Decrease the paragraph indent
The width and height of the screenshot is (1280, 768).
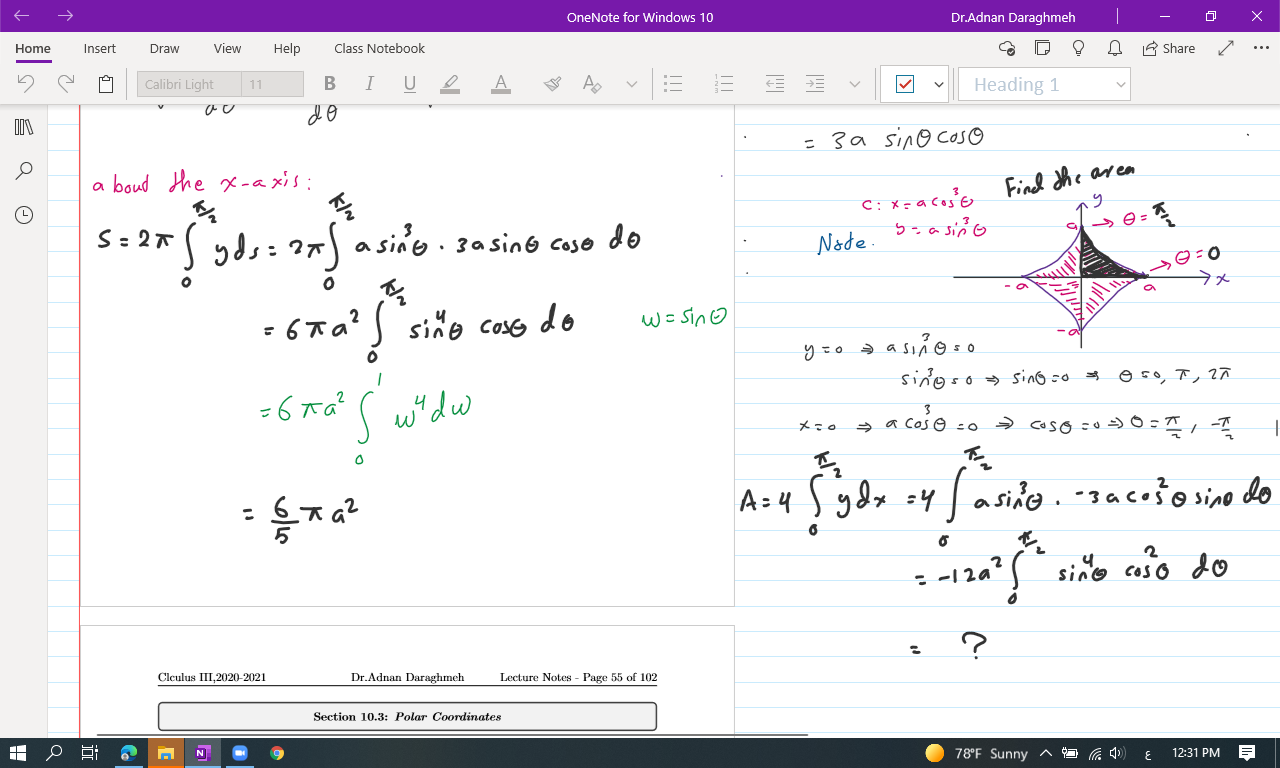click(x=775, y=84)
